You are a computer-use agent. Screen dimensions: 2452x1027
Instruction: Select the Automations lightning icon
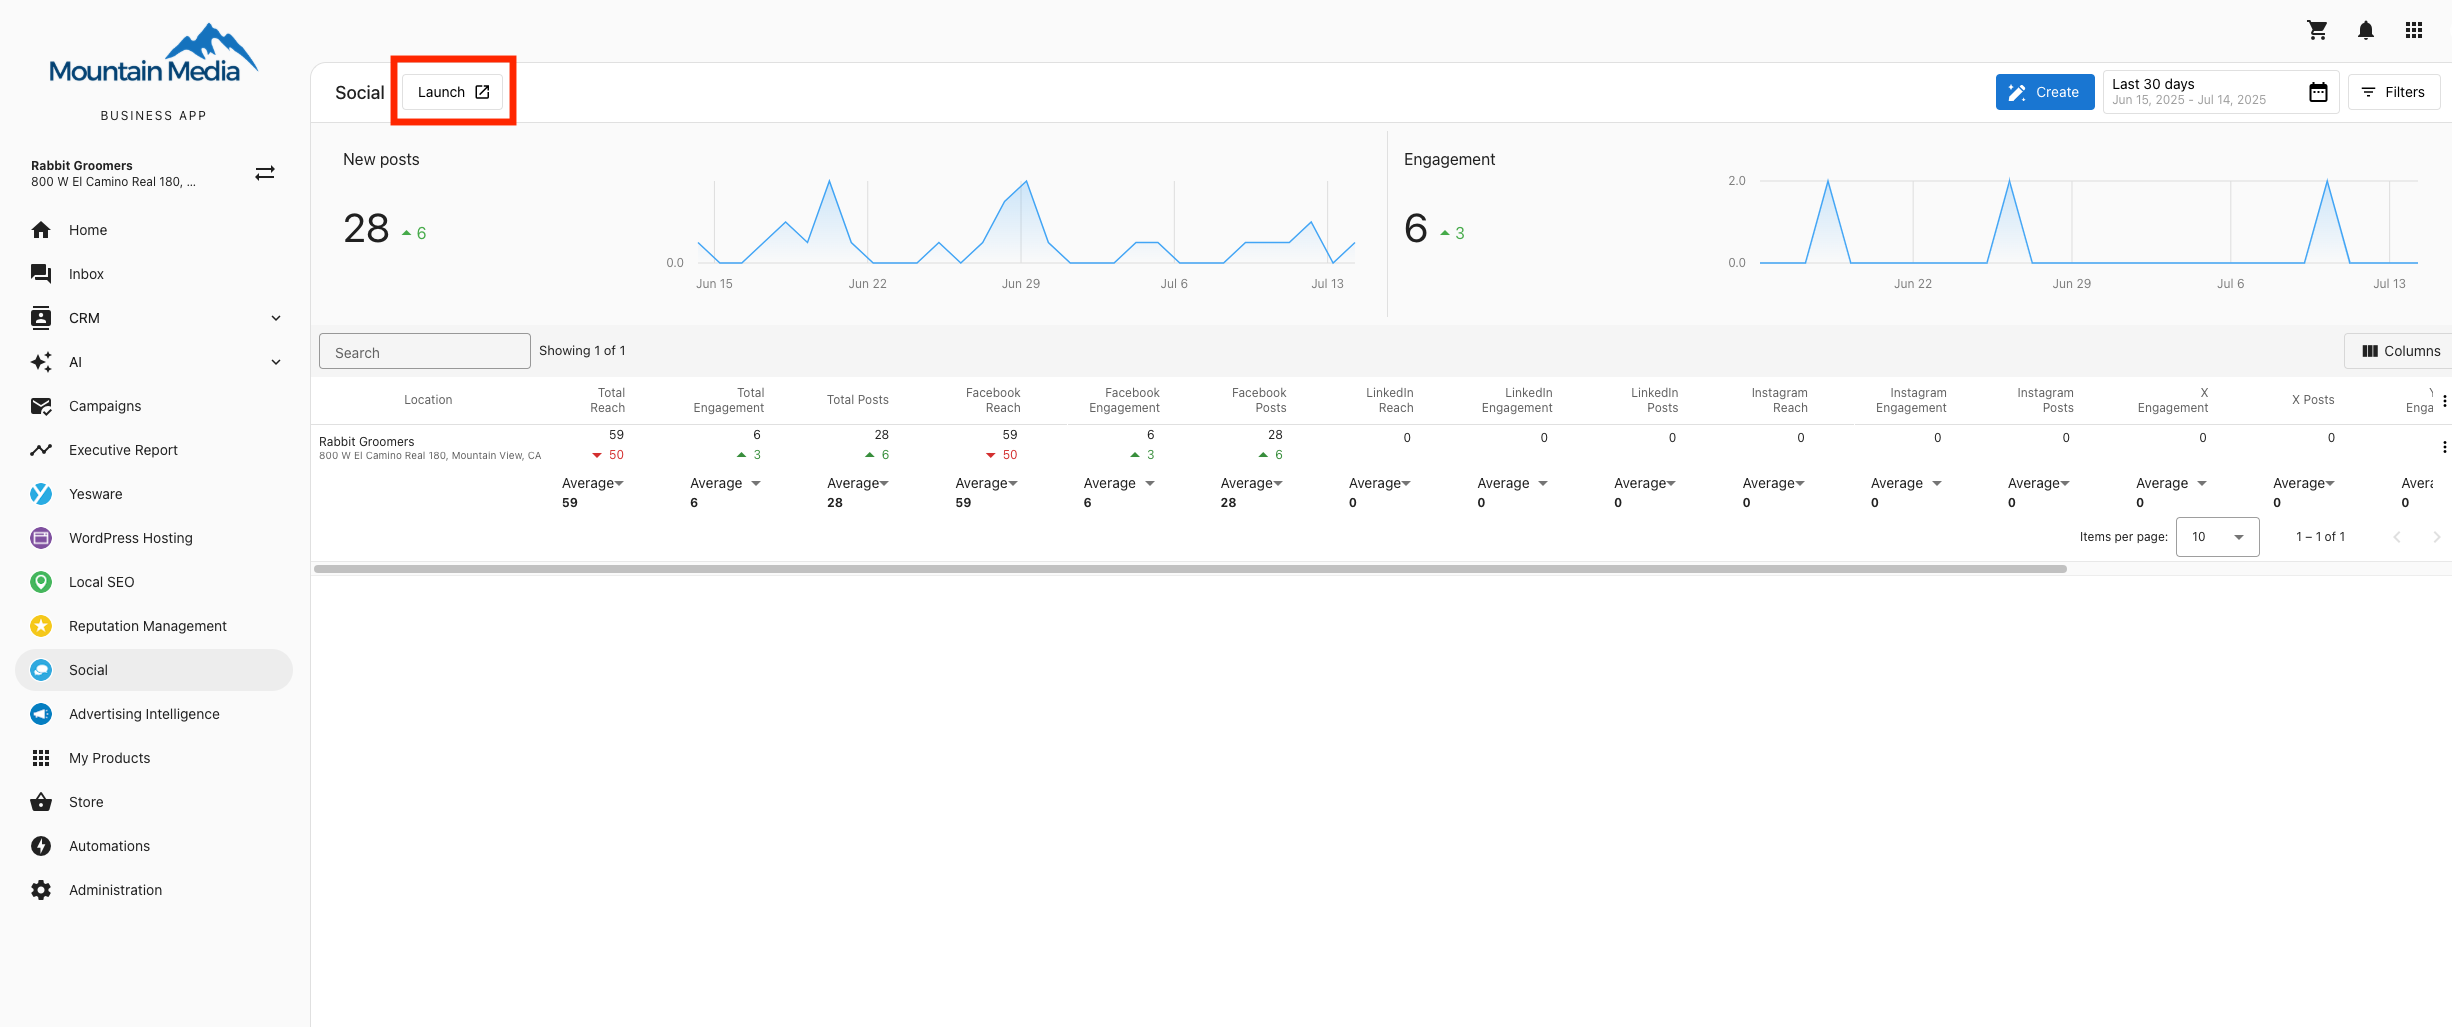40,845
